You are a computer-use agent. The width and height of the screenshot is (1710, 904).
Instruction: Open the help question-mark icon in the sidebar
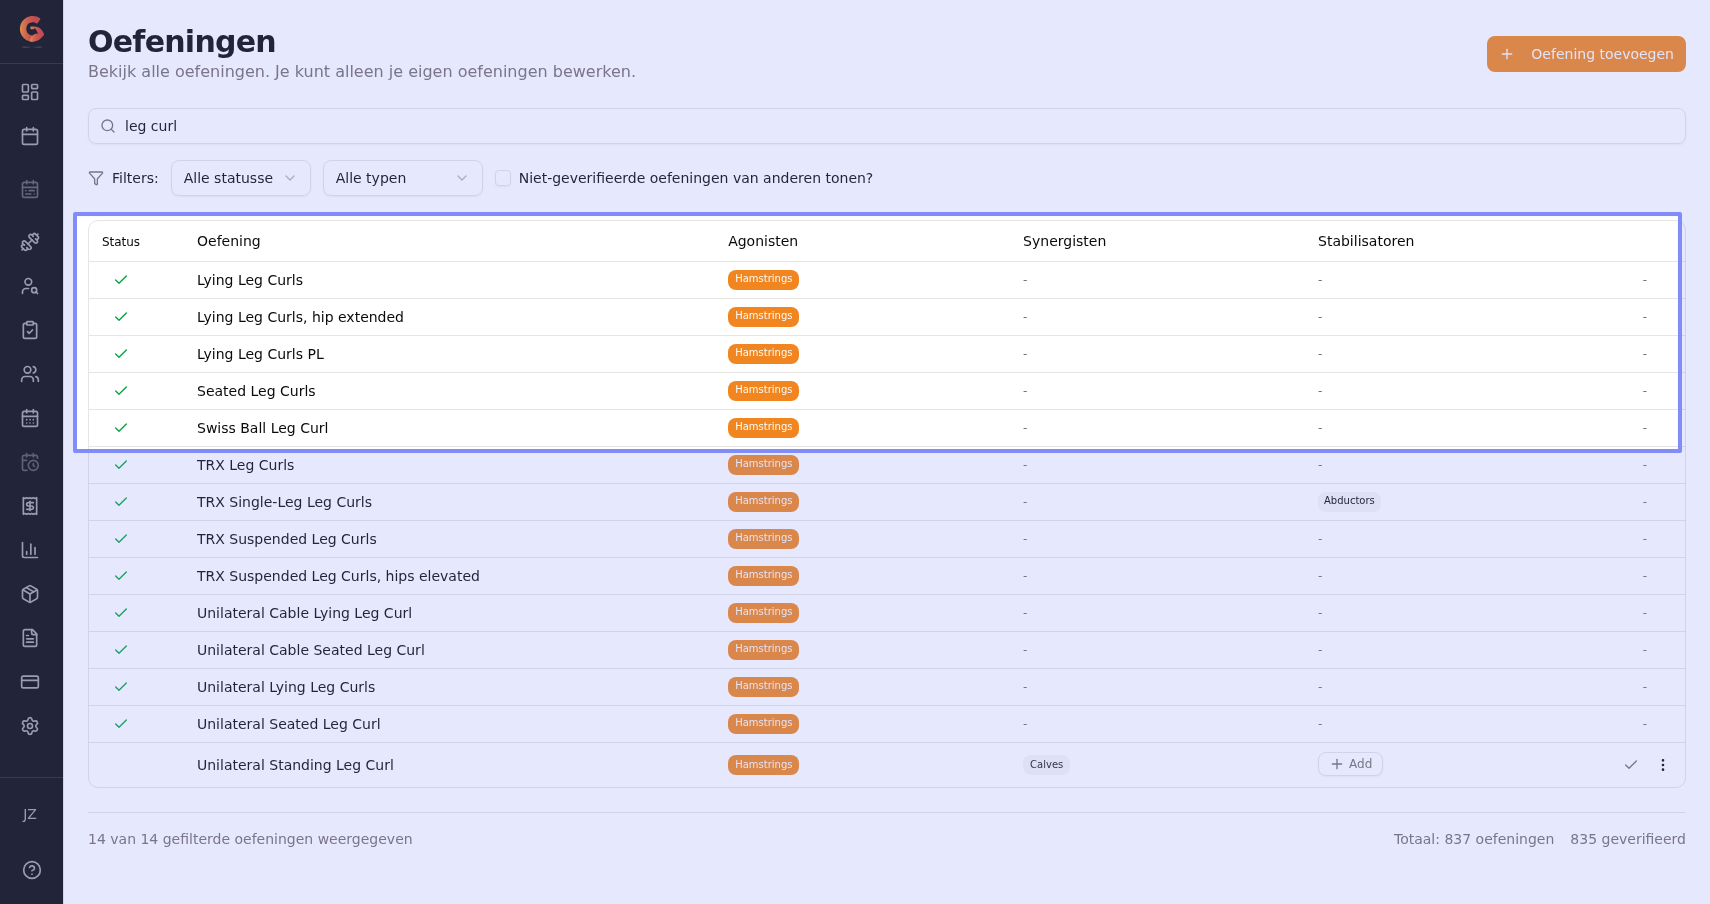point(32,870)
